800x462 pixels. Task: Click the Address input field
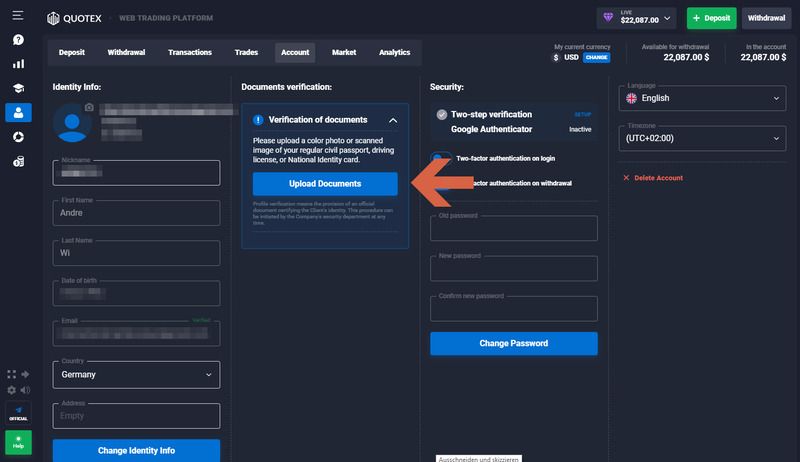pos(136,416)
